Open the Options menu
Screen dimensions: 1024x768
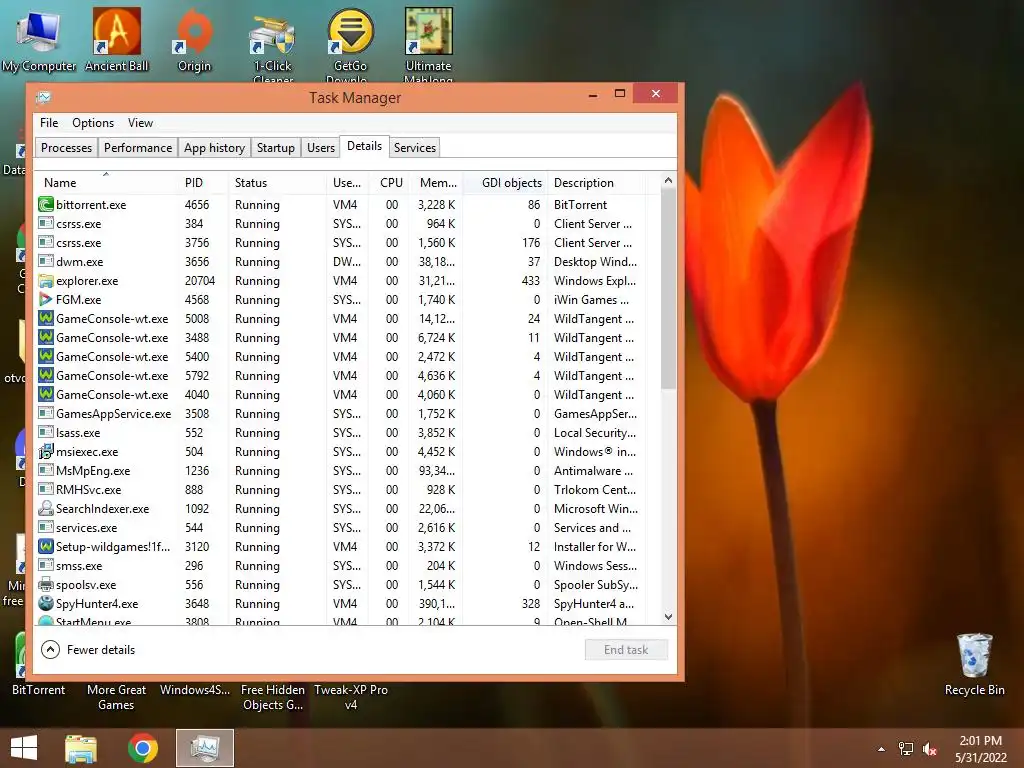[93, 123]
